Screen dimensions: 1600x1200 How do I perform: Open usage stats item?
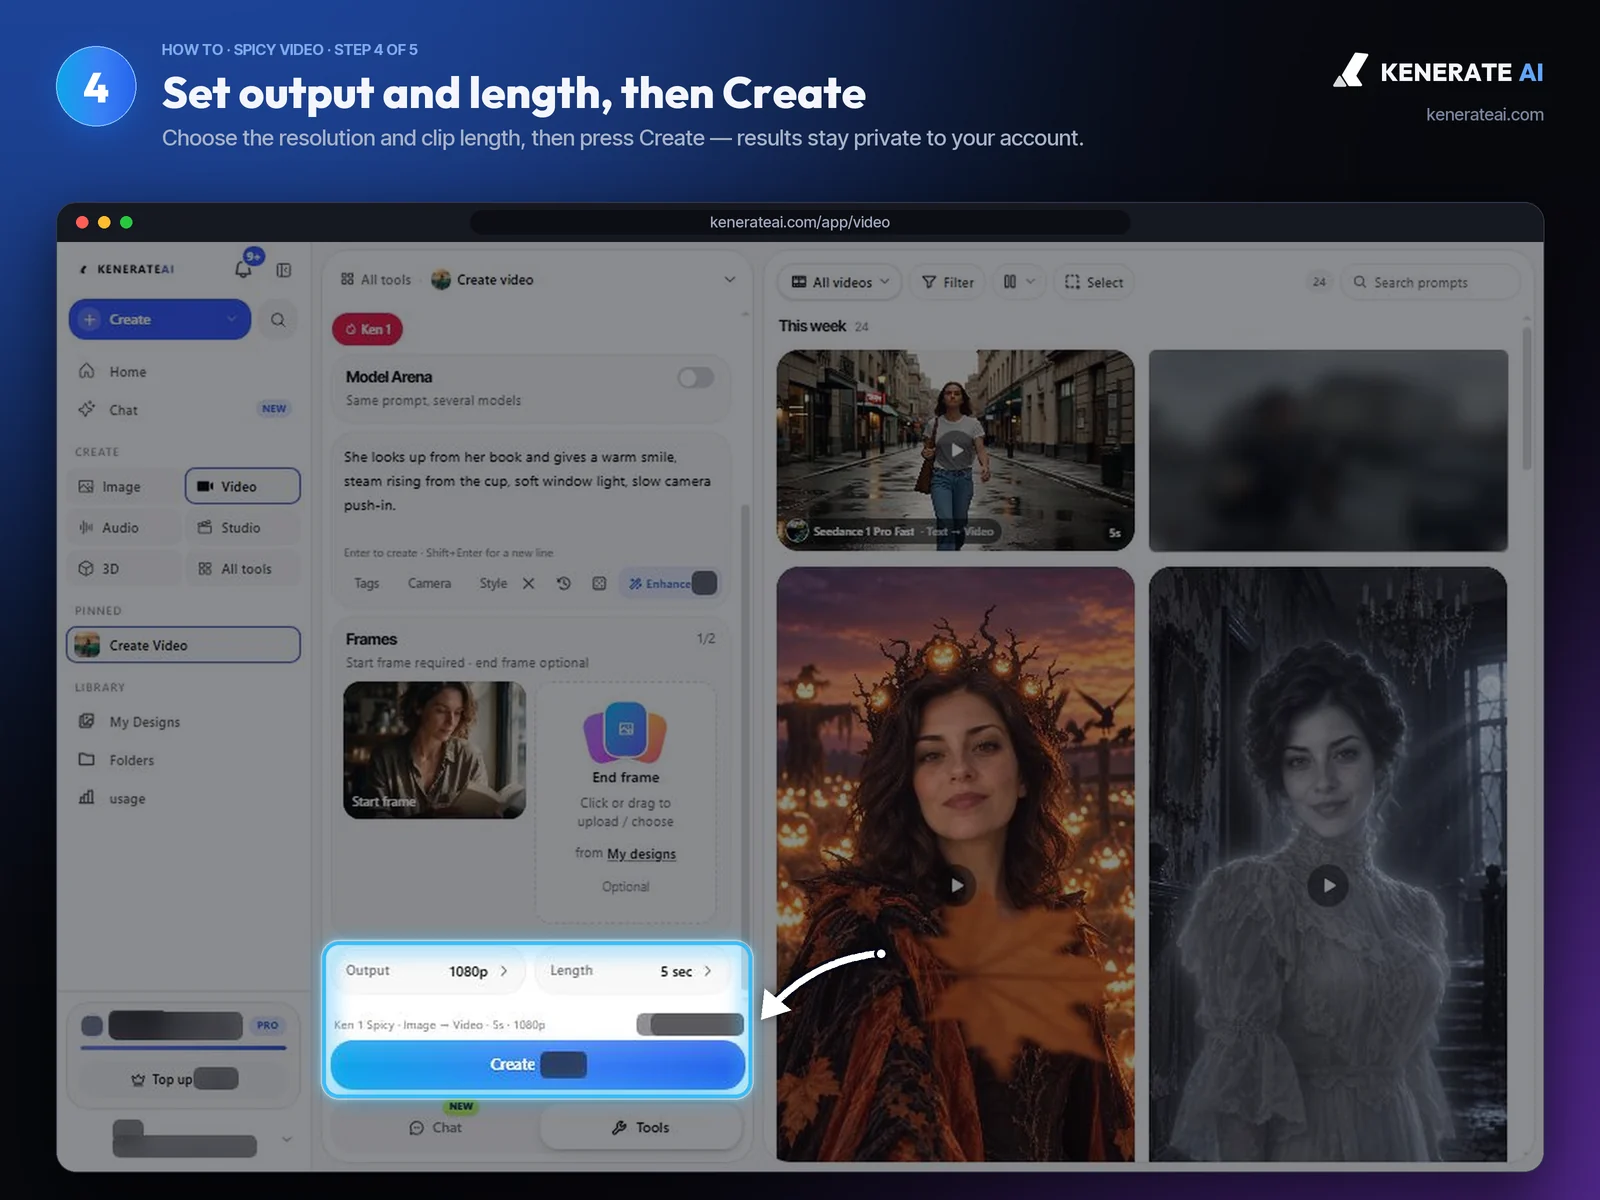[x=127, y=798]
